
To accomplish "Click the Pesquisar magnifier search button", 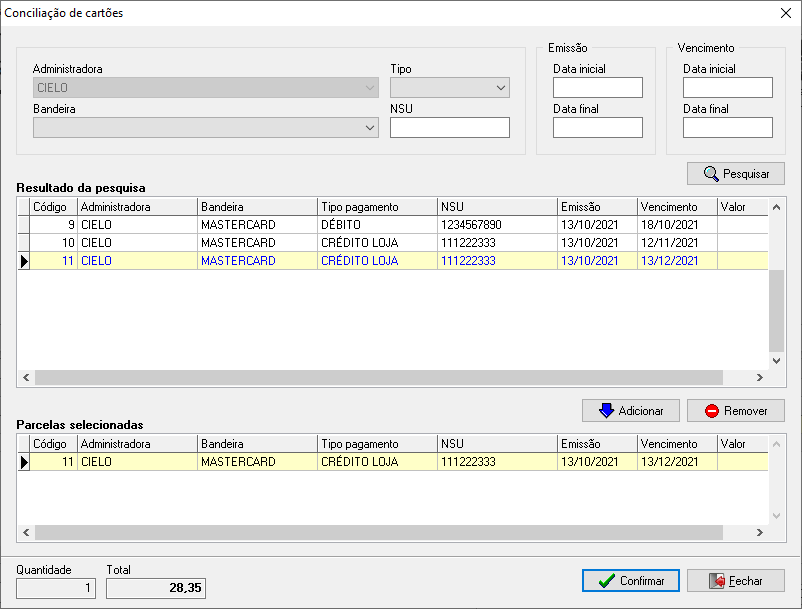I will pos(735,173).
